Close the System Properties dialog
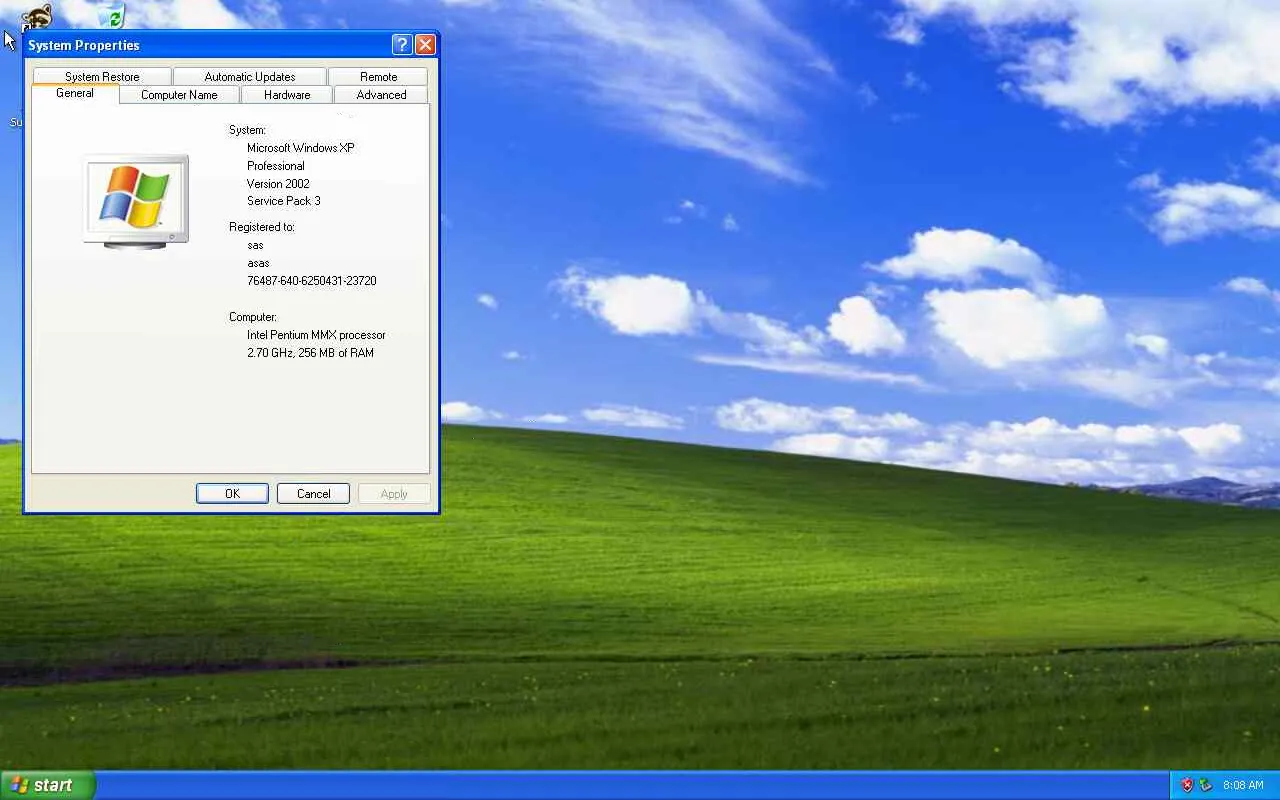 point(425,44)
